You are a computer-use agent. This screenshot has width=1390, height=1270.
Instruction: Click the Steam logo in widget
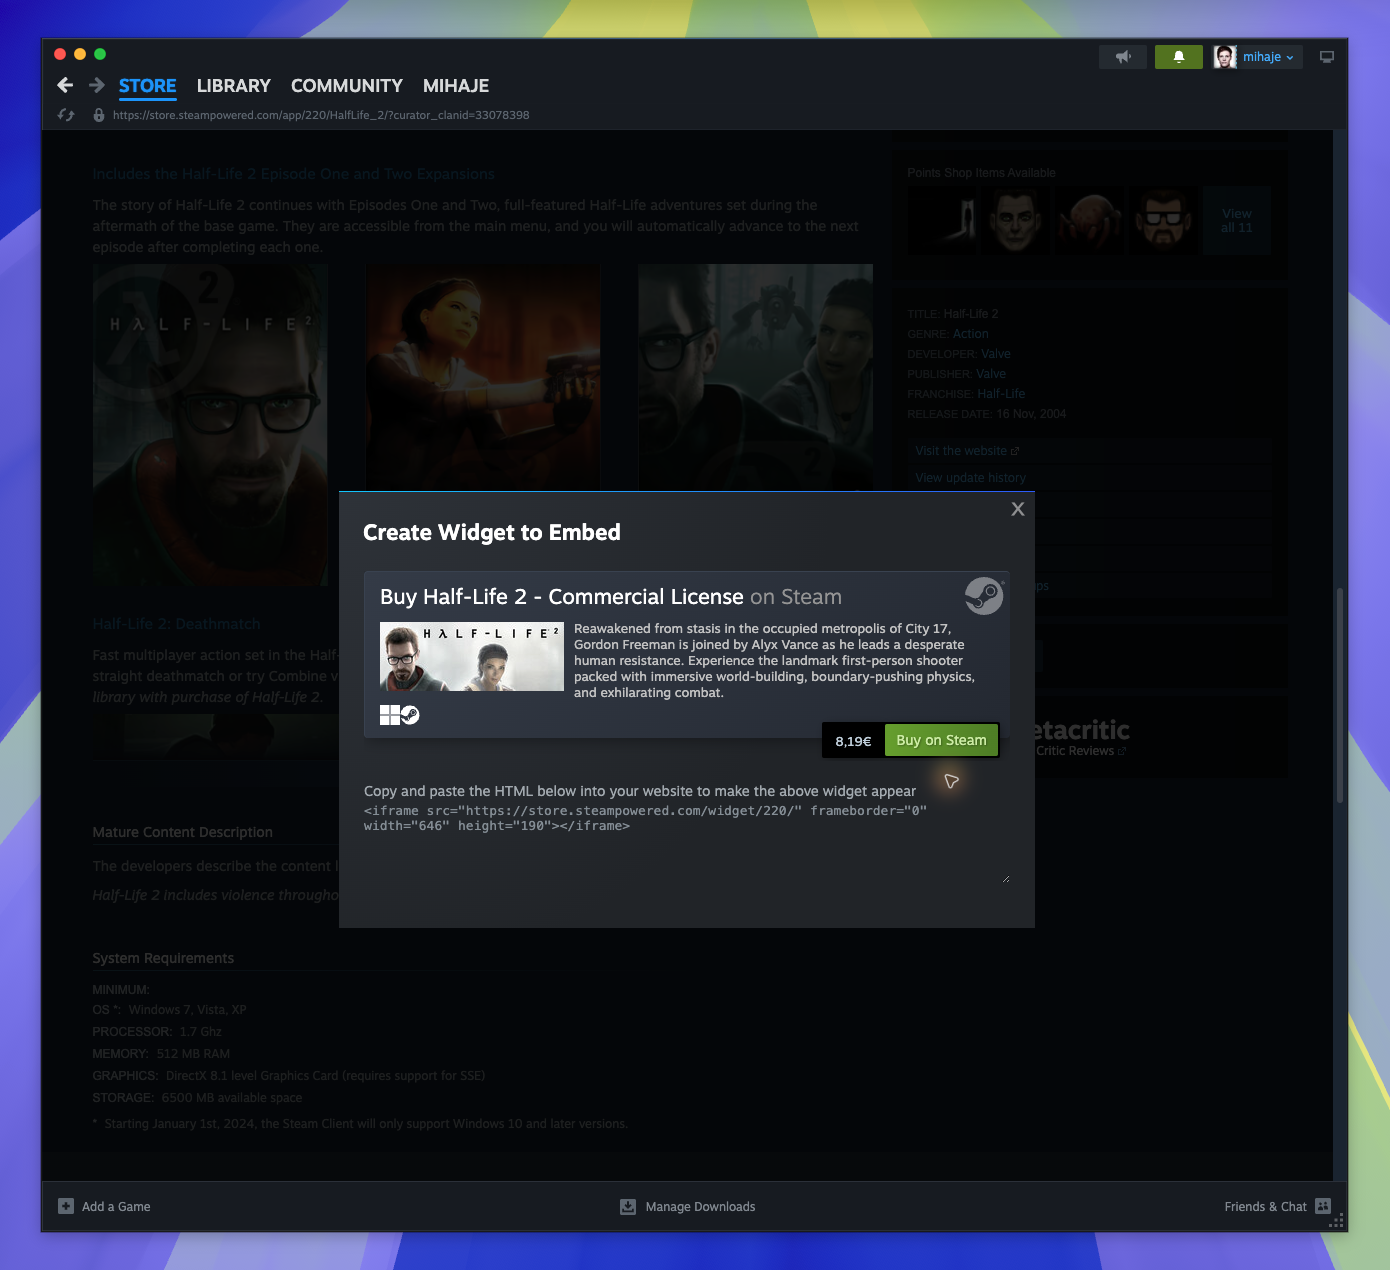pos(984,596)
